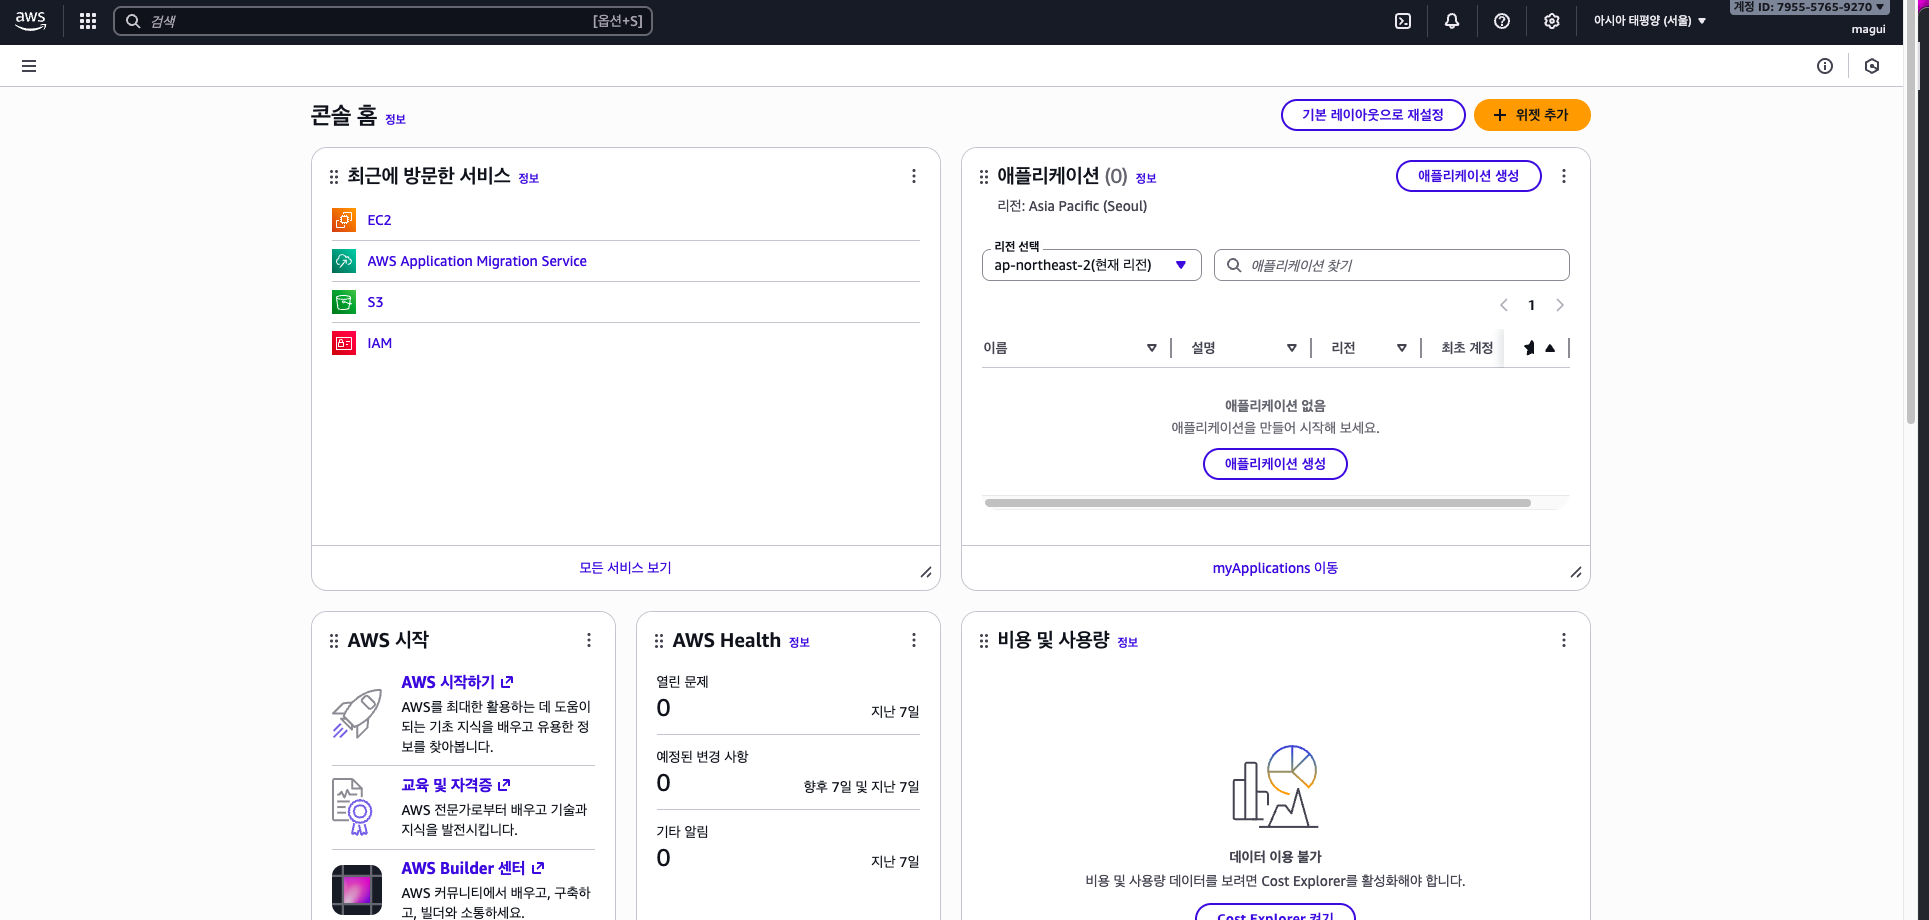Open options menu for applications widget
This screenshot has width=1929, height=920.
pyautogui.click(x=1564, y=176)
